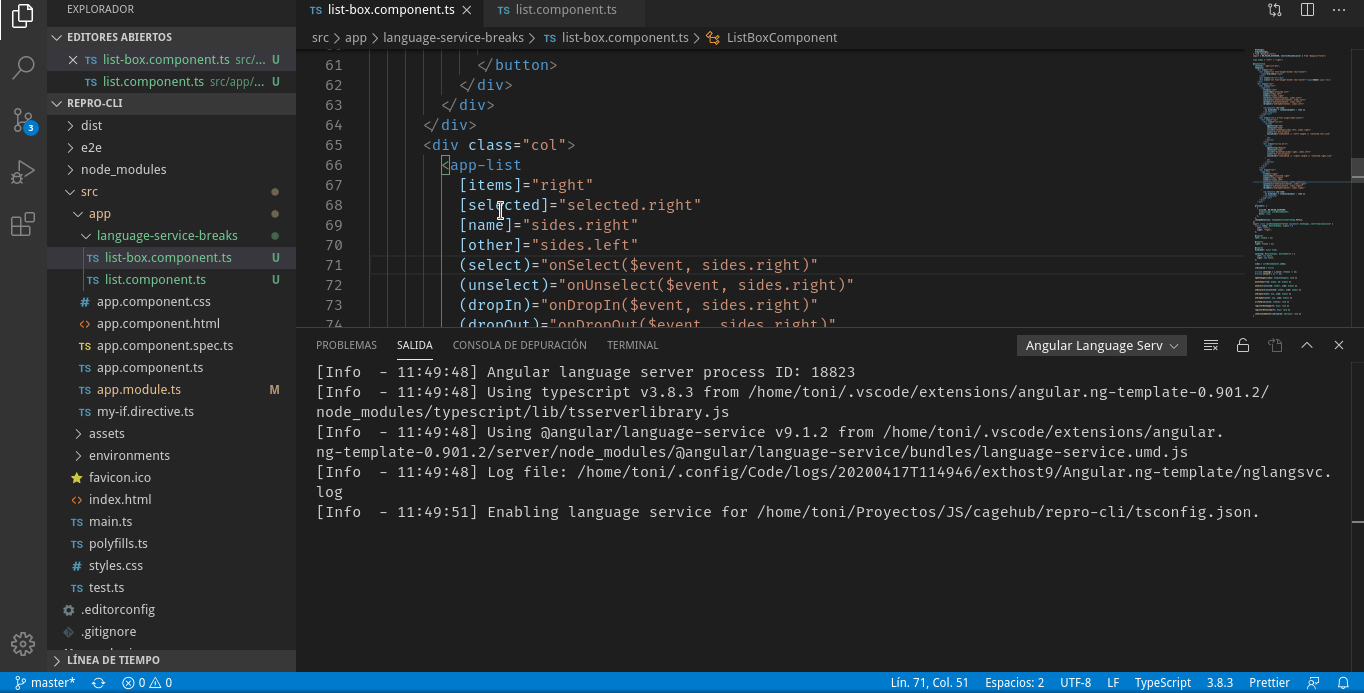The height and width of the screenshot is (693, 1364).
Task: Toggle output scroll lock icon
Action: tap(1243, 345)
